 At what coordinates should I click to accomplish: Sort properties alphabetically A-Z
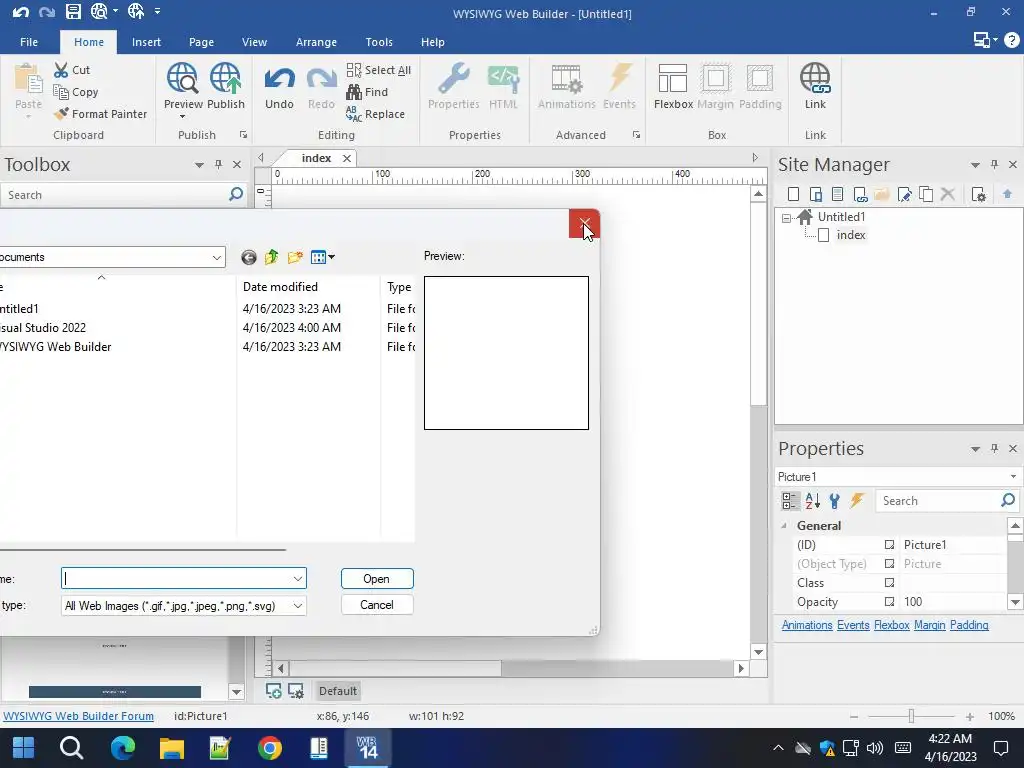pyautogui.click(x=812, y=501)
